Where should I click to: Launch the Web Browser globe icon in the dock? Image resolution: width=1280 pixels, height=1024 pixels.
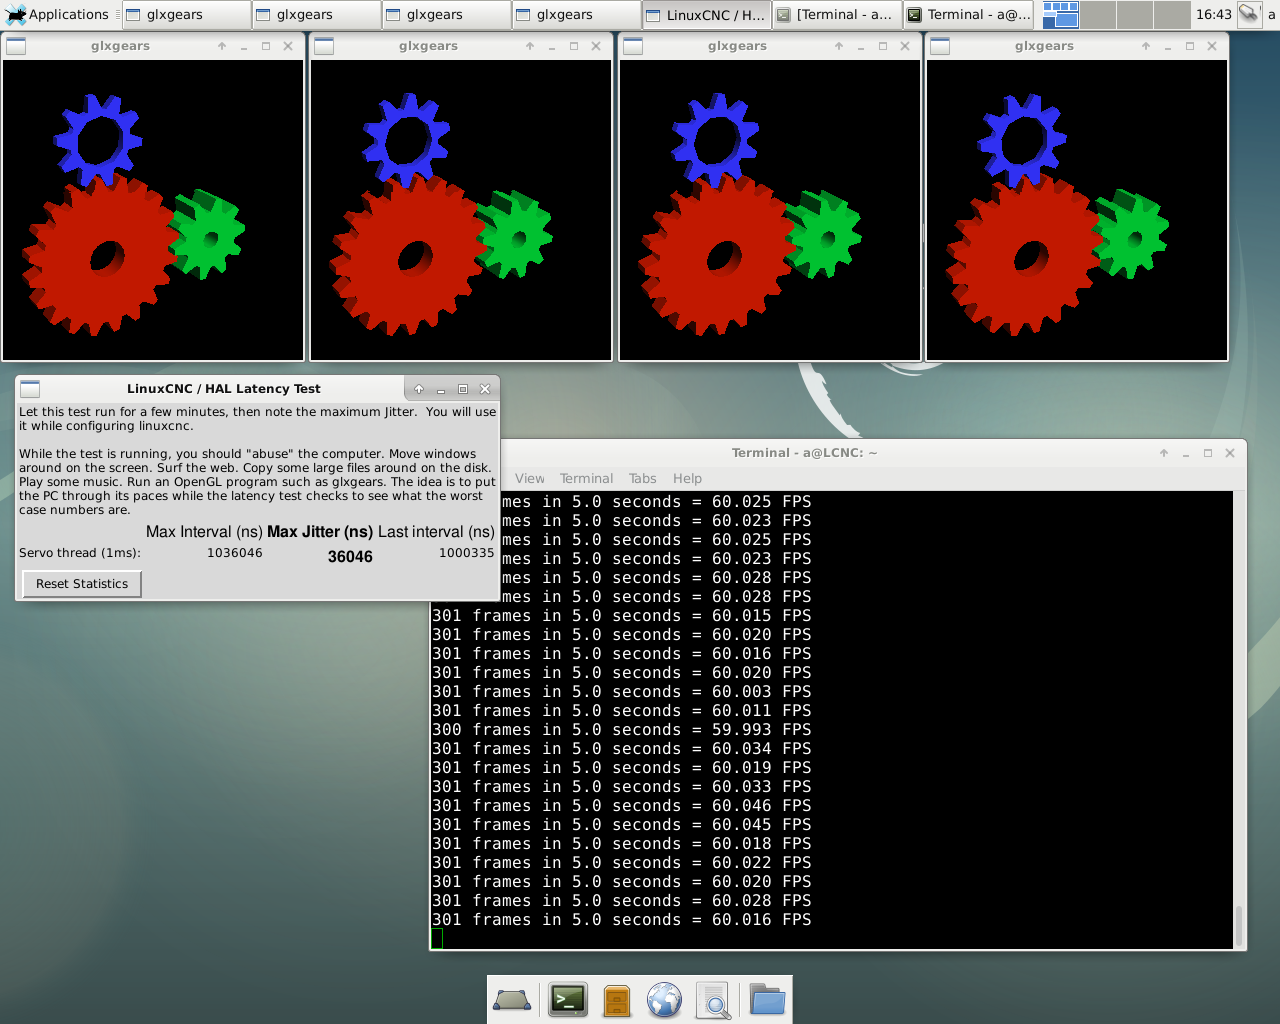pos(664,1000)
